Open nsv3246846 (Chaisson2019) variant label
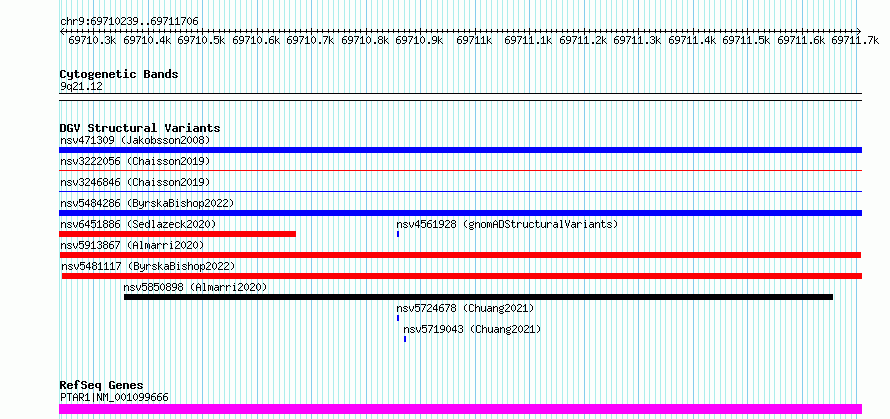890x419 pixels. (135, 182)
